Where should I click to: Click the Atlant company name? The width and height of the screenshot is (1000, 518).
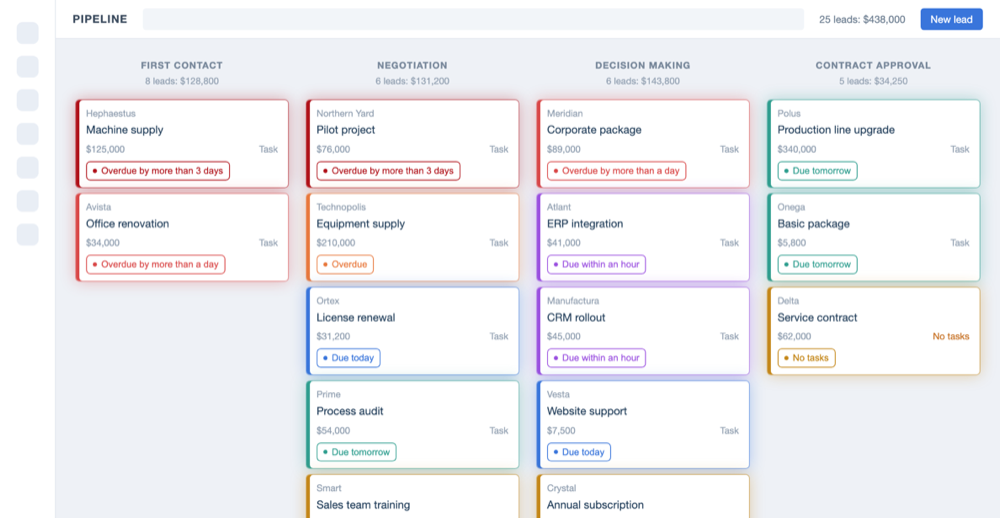(559, 207)
